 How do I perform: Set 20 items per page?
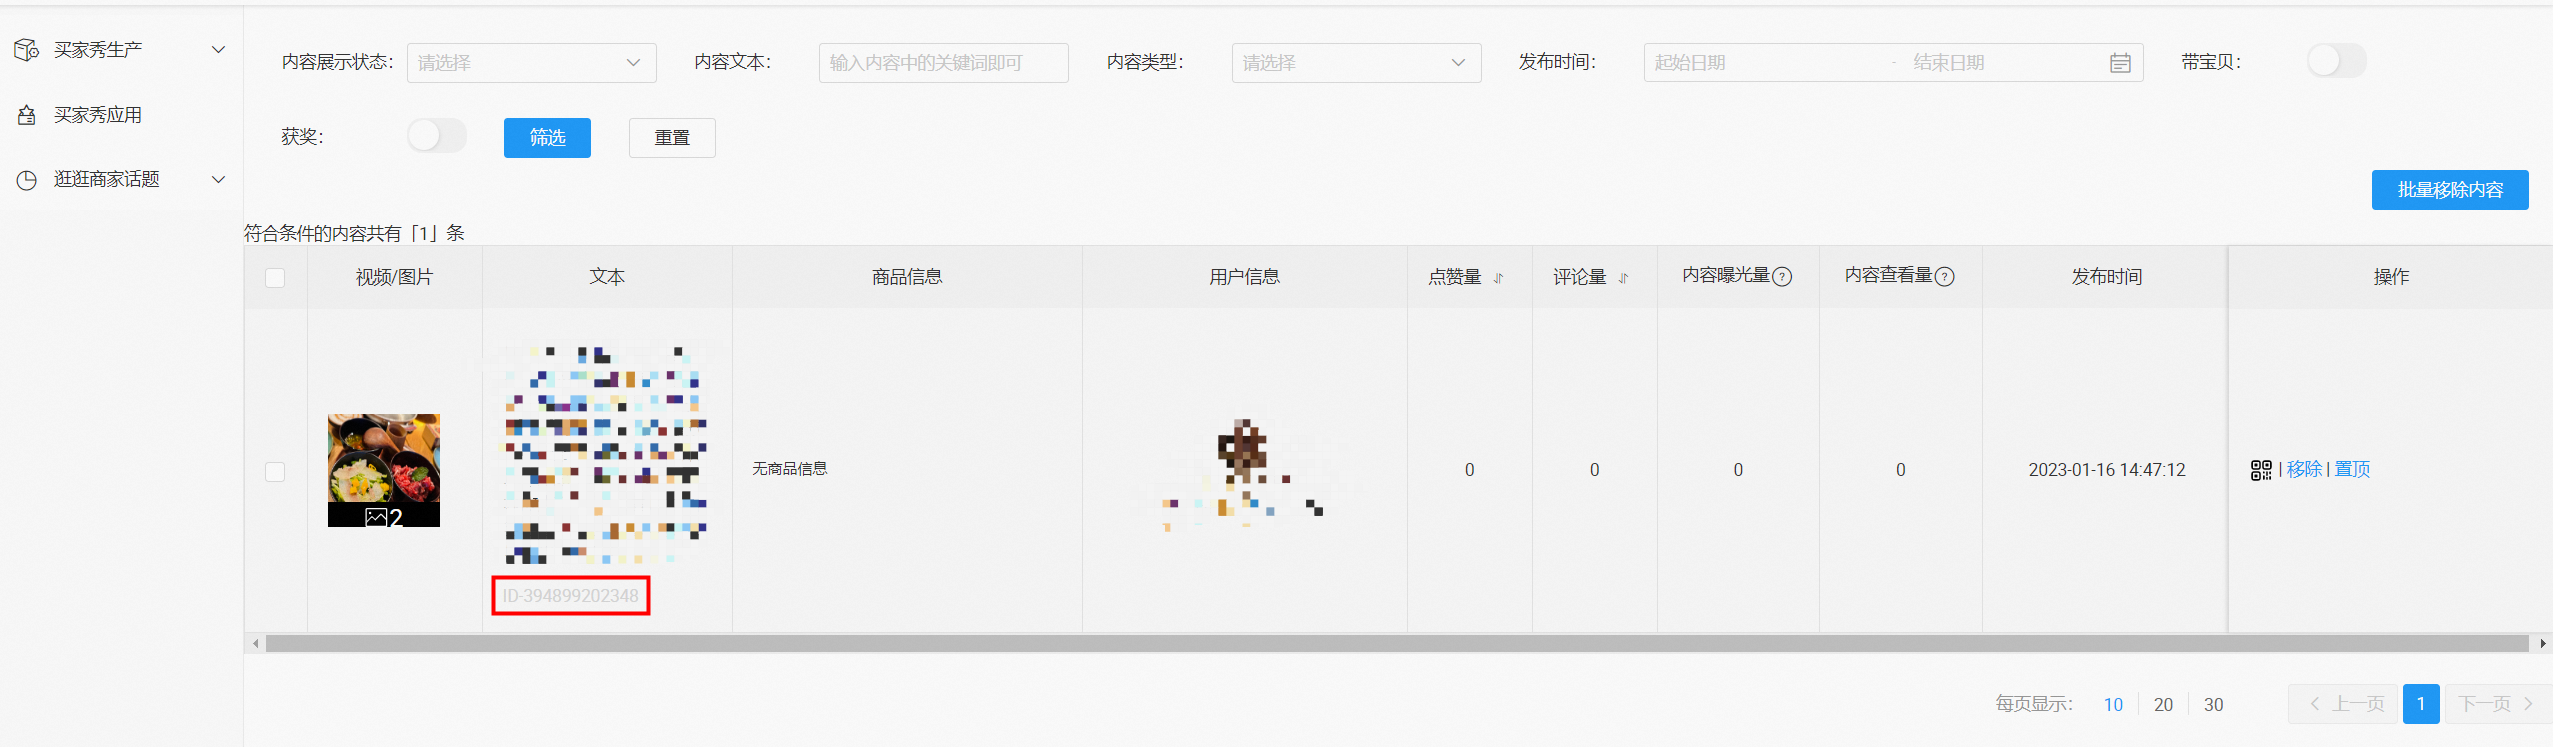tap(2163, 705)
